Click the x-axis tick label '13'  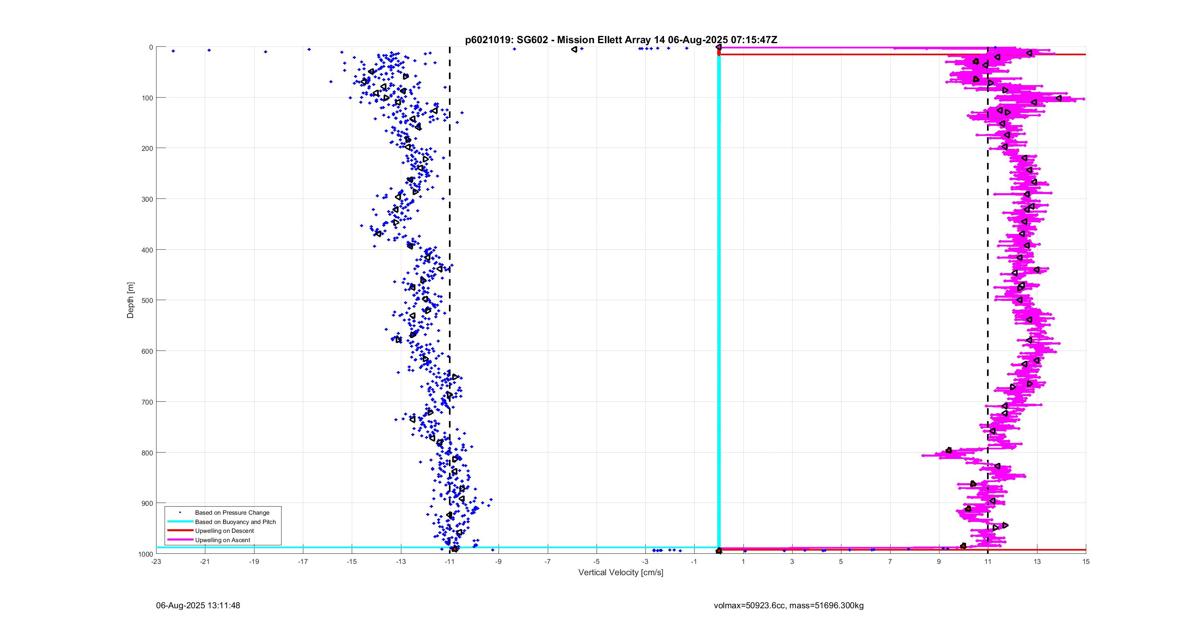tap(1037, 561)
